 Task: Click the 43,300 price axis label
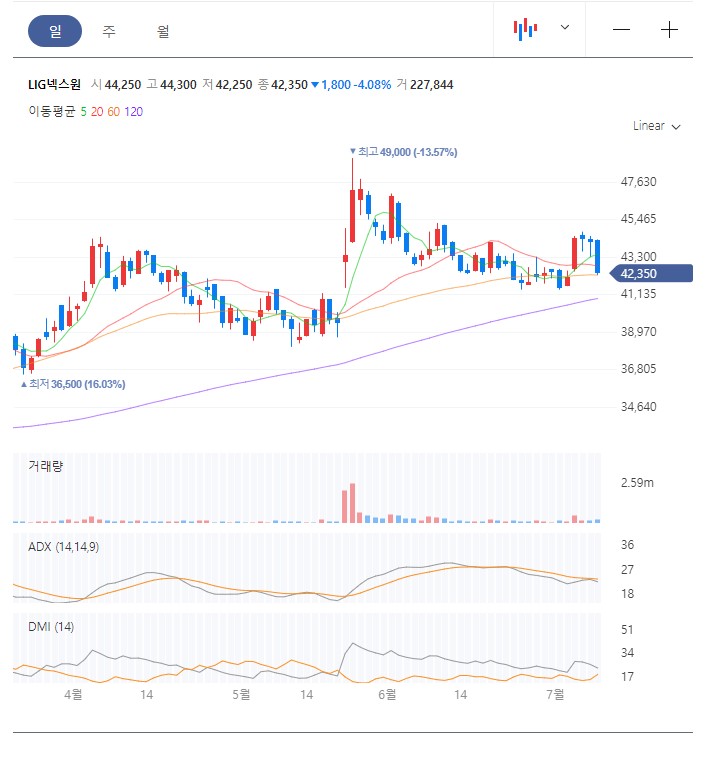(x=638, y=257)
